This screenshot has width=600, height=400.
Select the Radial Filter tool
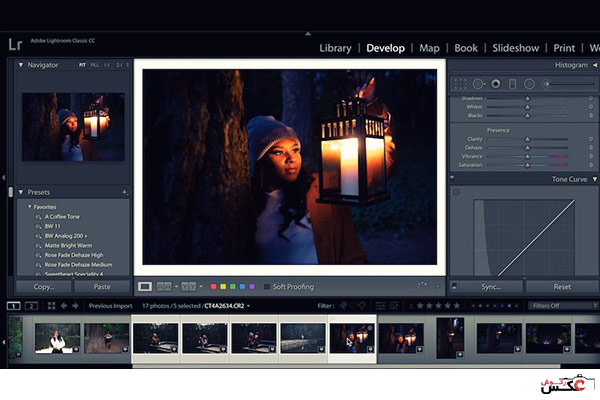pos(529,84)
